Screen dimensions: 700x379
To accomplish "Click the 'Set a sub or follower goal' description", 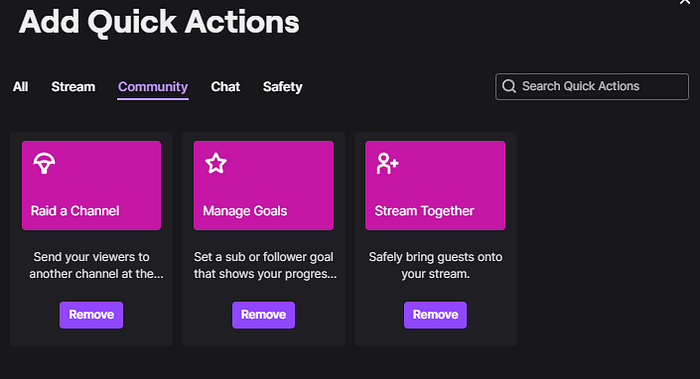I will [263, 257].
